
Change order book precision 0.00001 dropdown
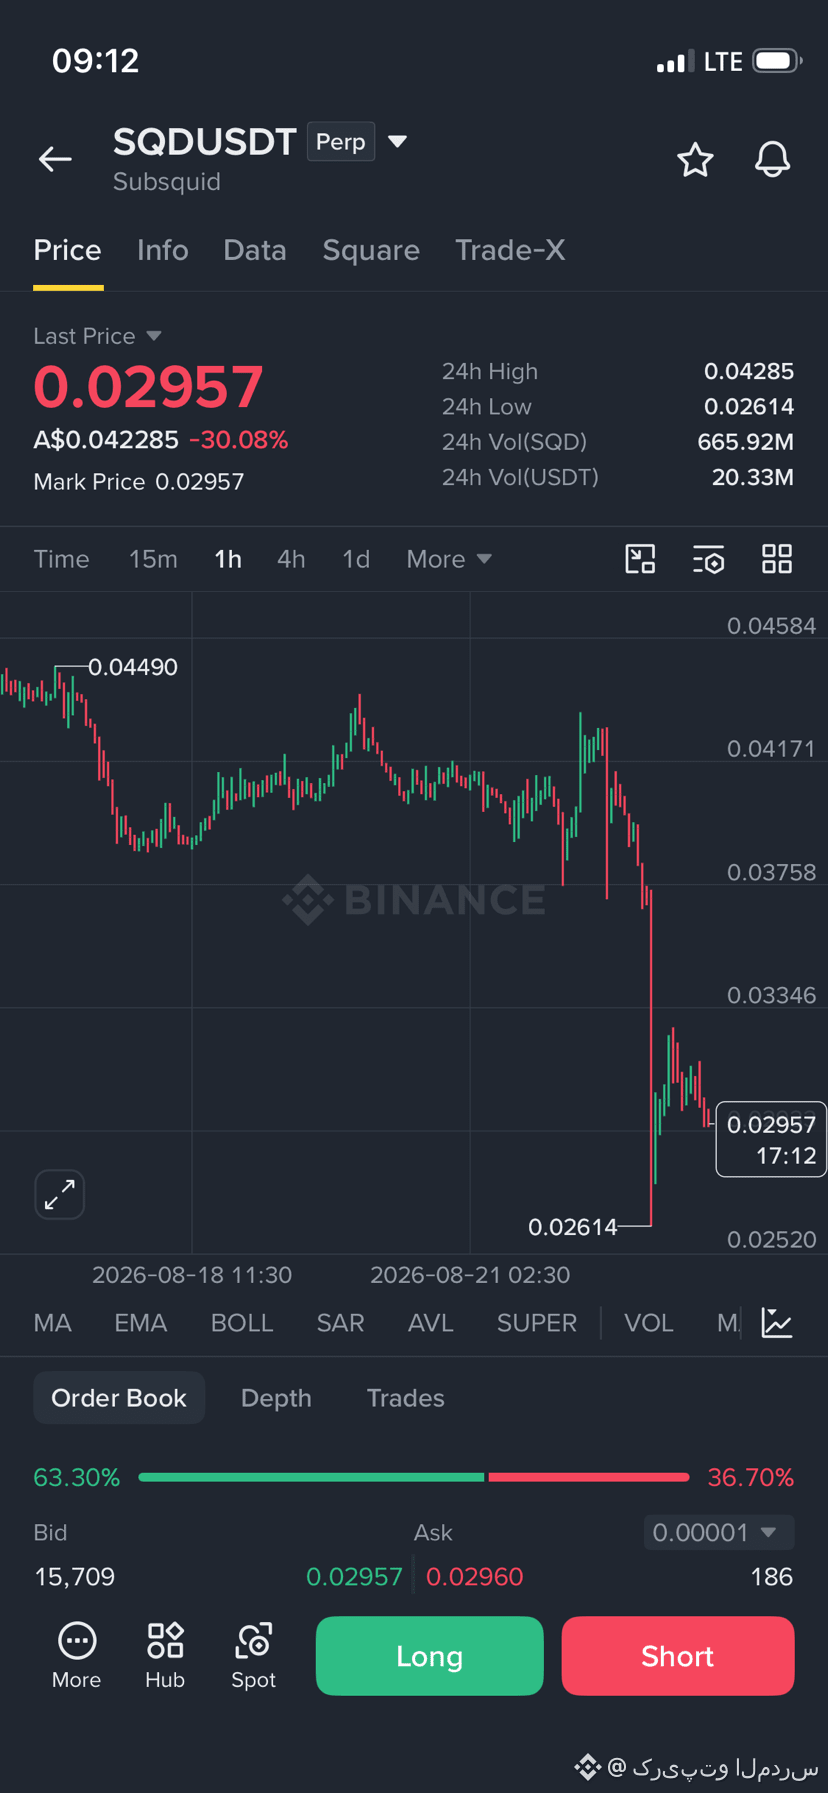pyautogui.click(x=719, y=1532)
